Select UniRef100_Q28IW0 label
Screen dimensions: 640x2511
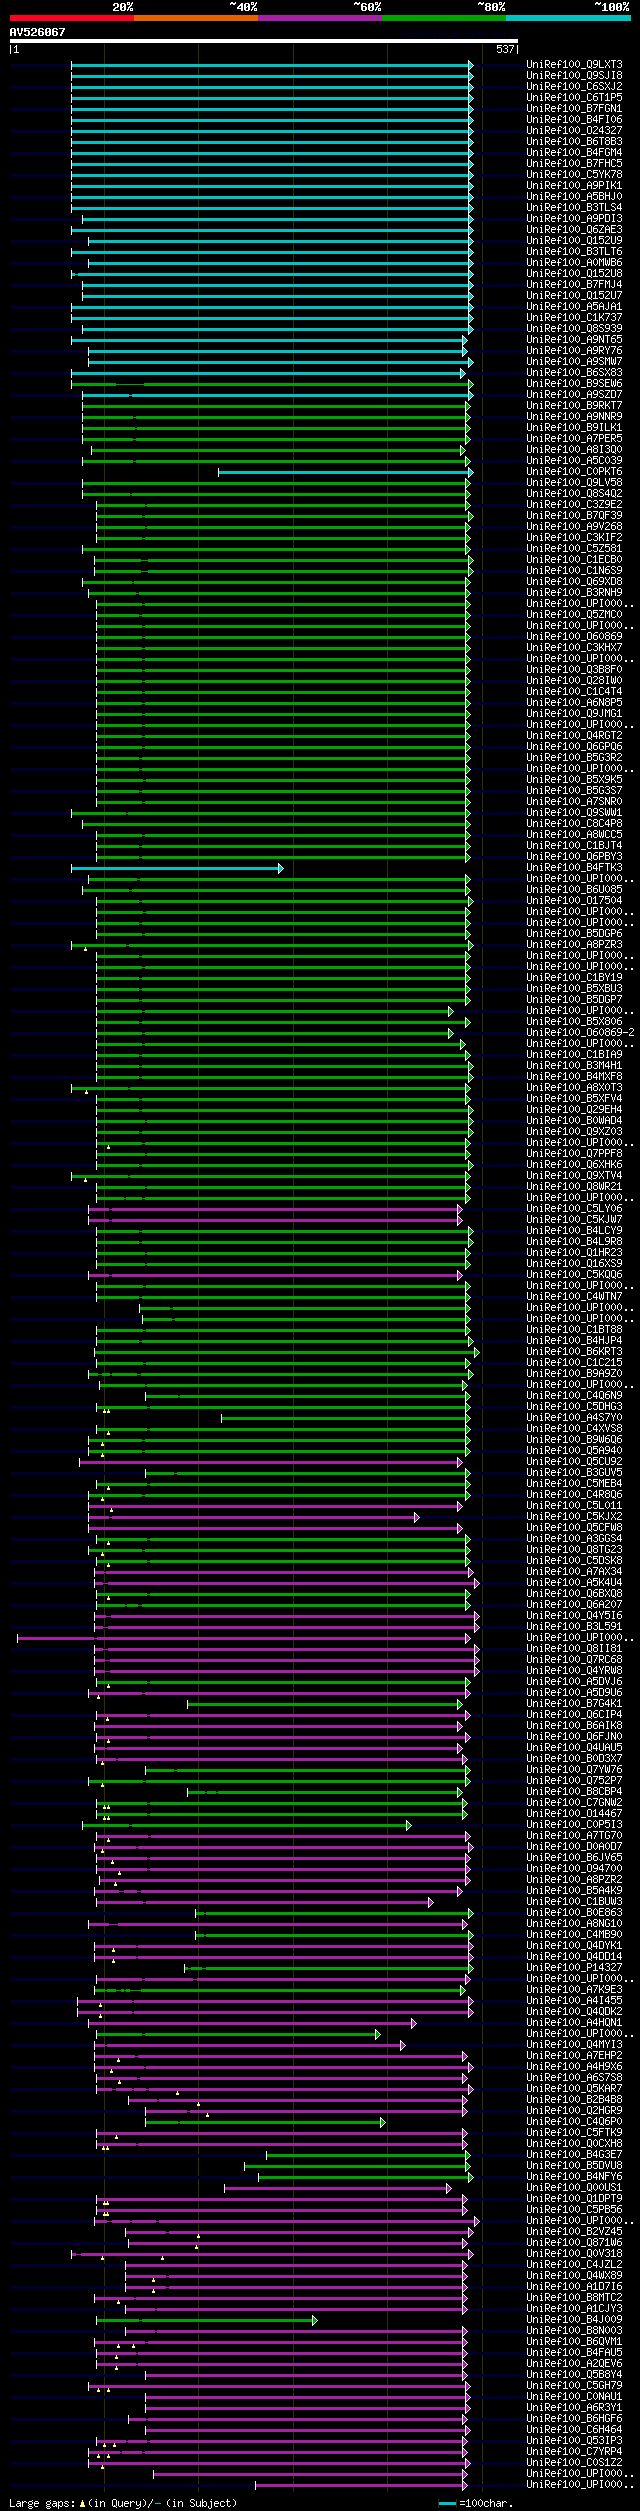coord(574,681)
